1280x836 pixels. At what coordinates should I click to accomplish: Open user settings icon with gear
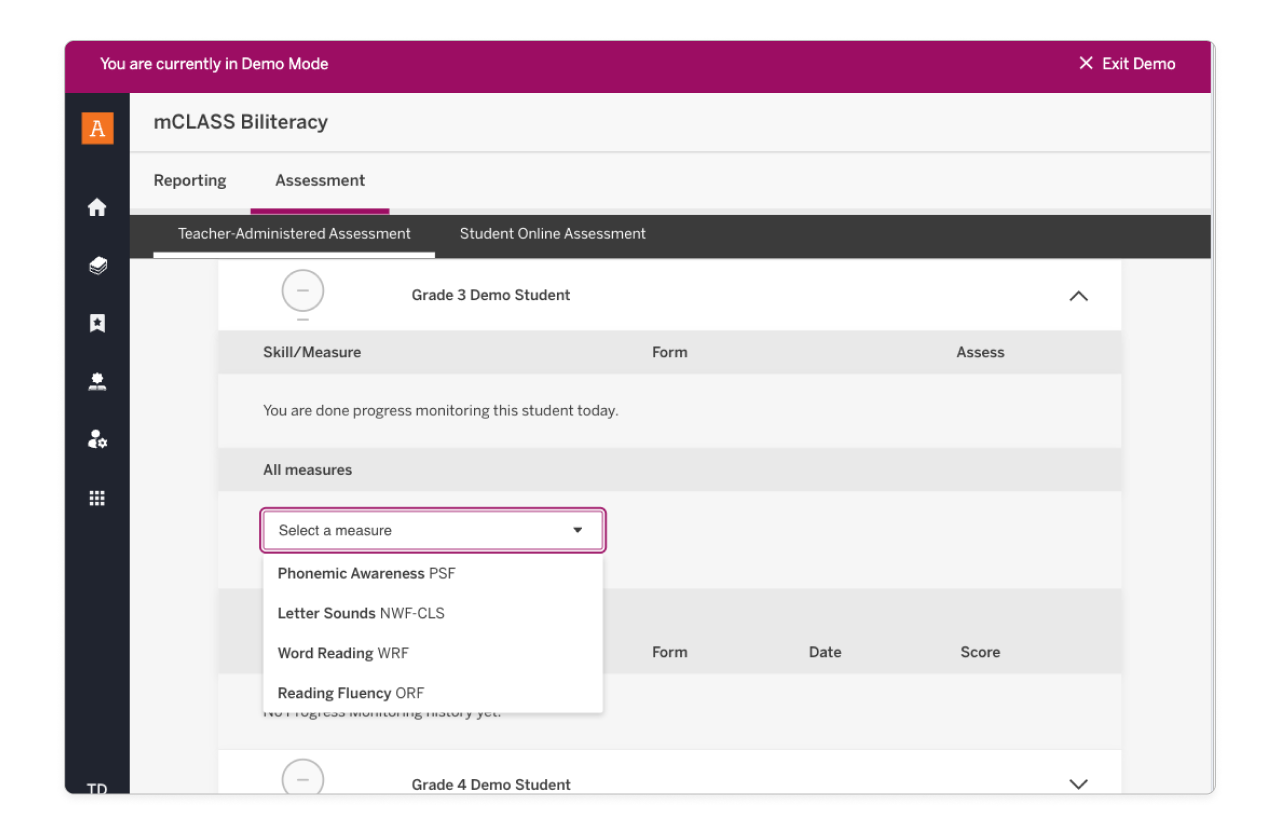click(x=97, y=440)
